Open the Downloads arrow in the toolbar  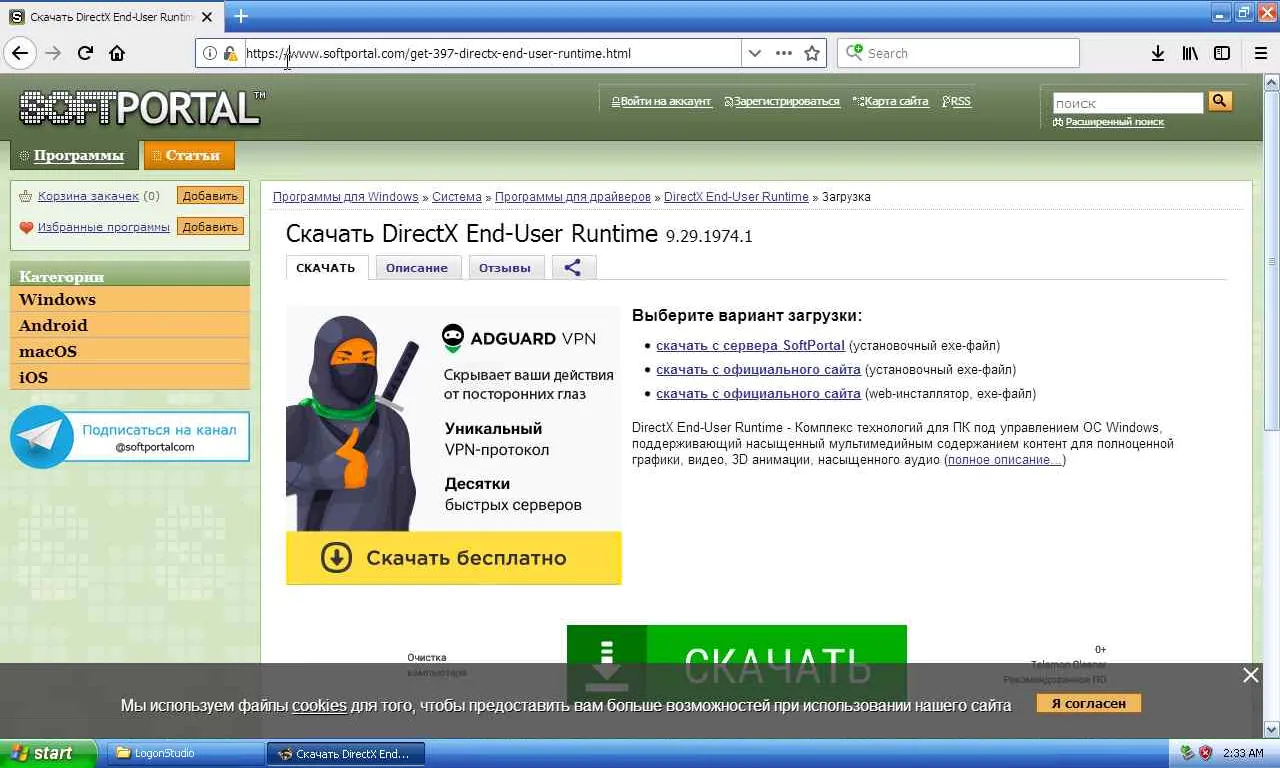coord(1158,53)
